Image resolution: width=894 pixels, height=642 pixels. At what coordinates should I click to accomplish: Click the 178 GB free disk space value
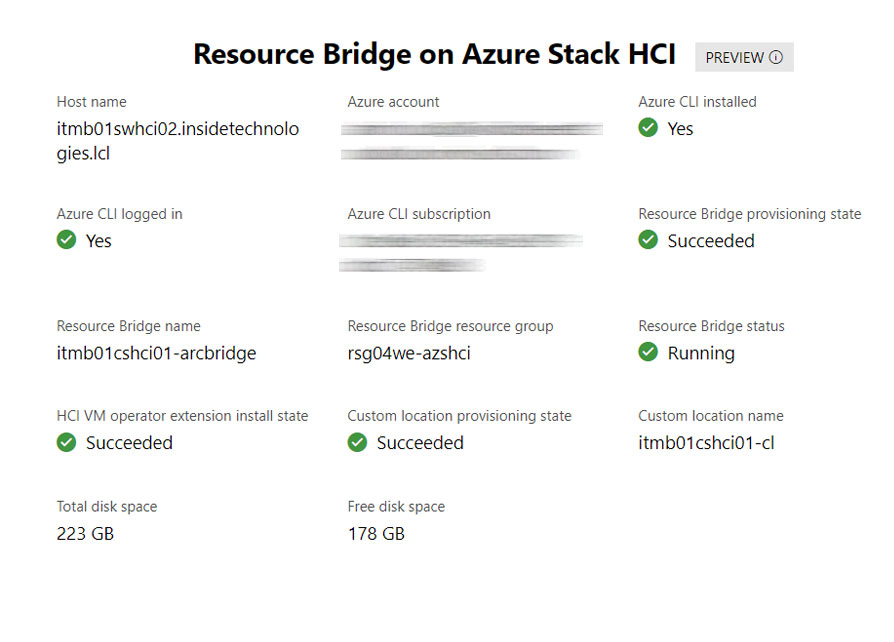click(x=376, y=534)
